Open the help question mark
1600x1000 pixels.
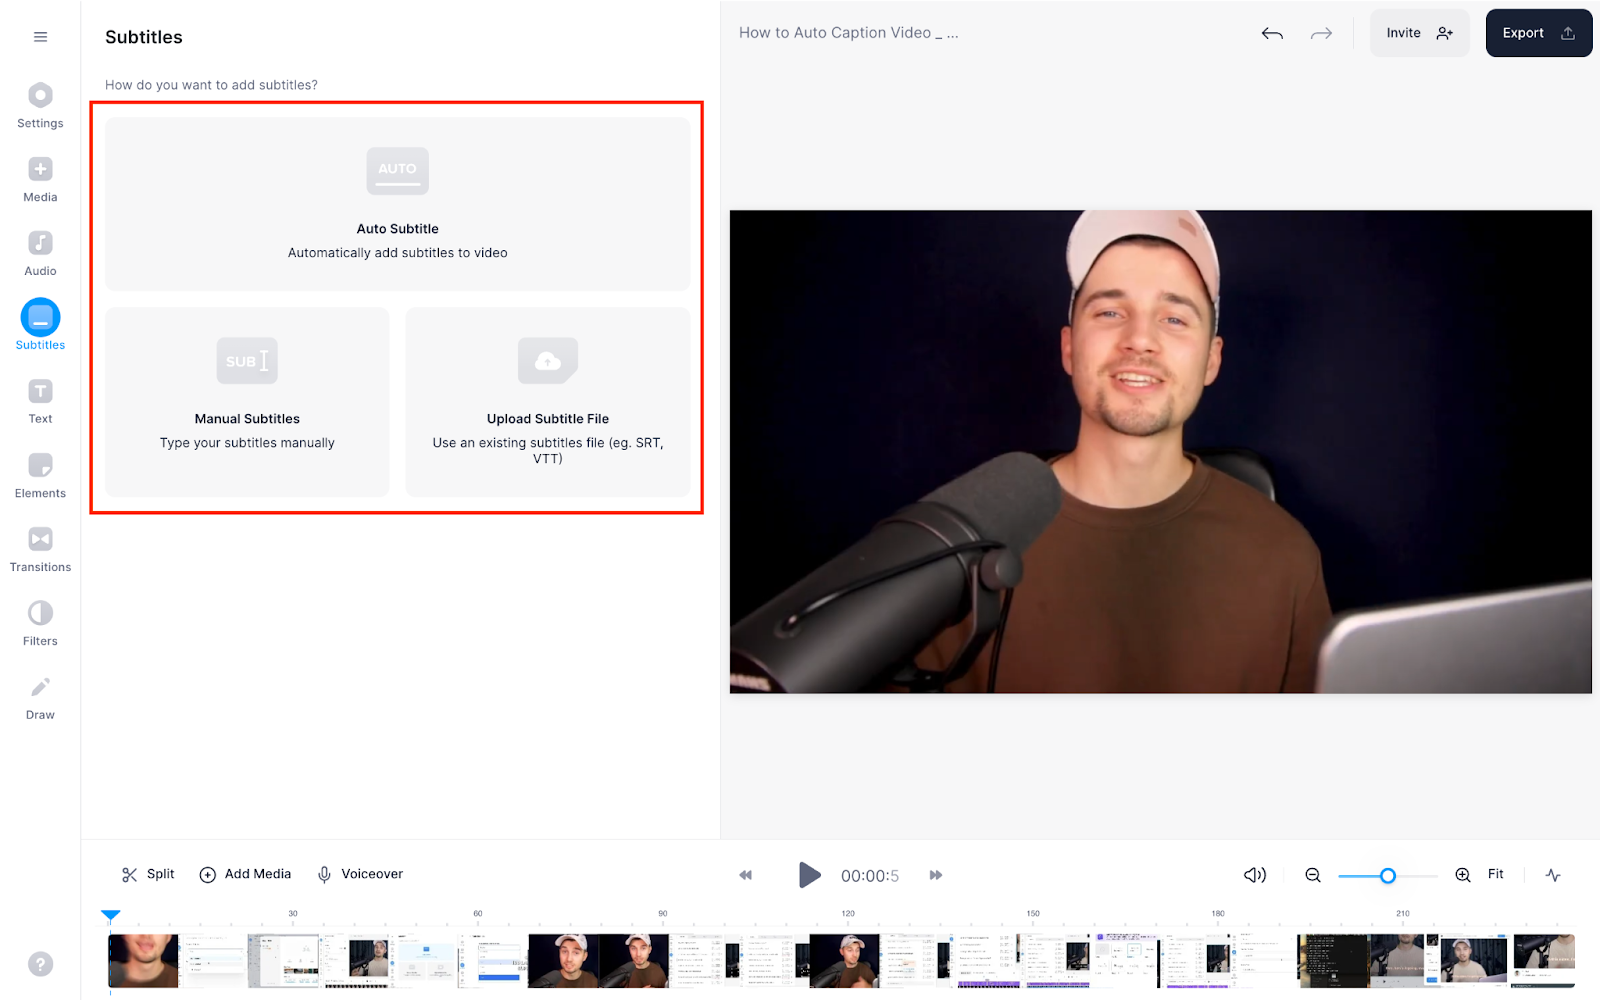pyautogui.click(x=40, y=964)
